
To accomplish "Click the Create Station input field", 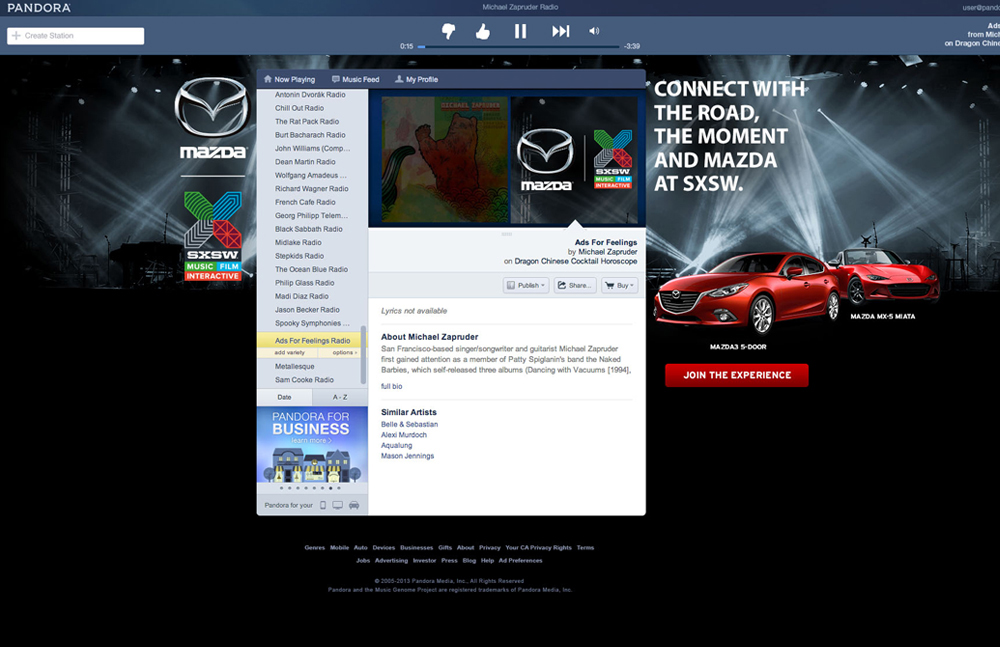I will (x=75, y=36).
